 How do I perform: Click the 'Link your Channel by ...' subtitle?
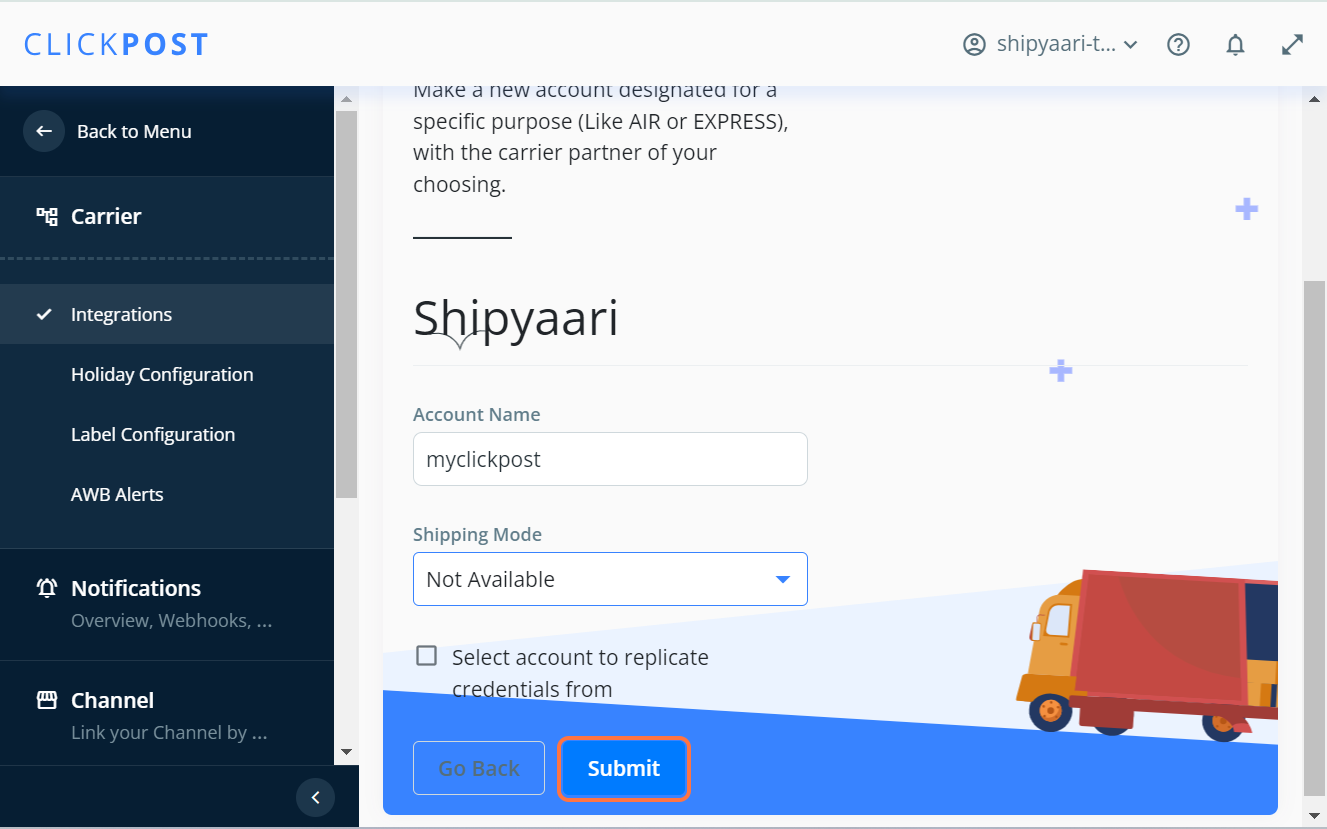[x=169, y=732]
